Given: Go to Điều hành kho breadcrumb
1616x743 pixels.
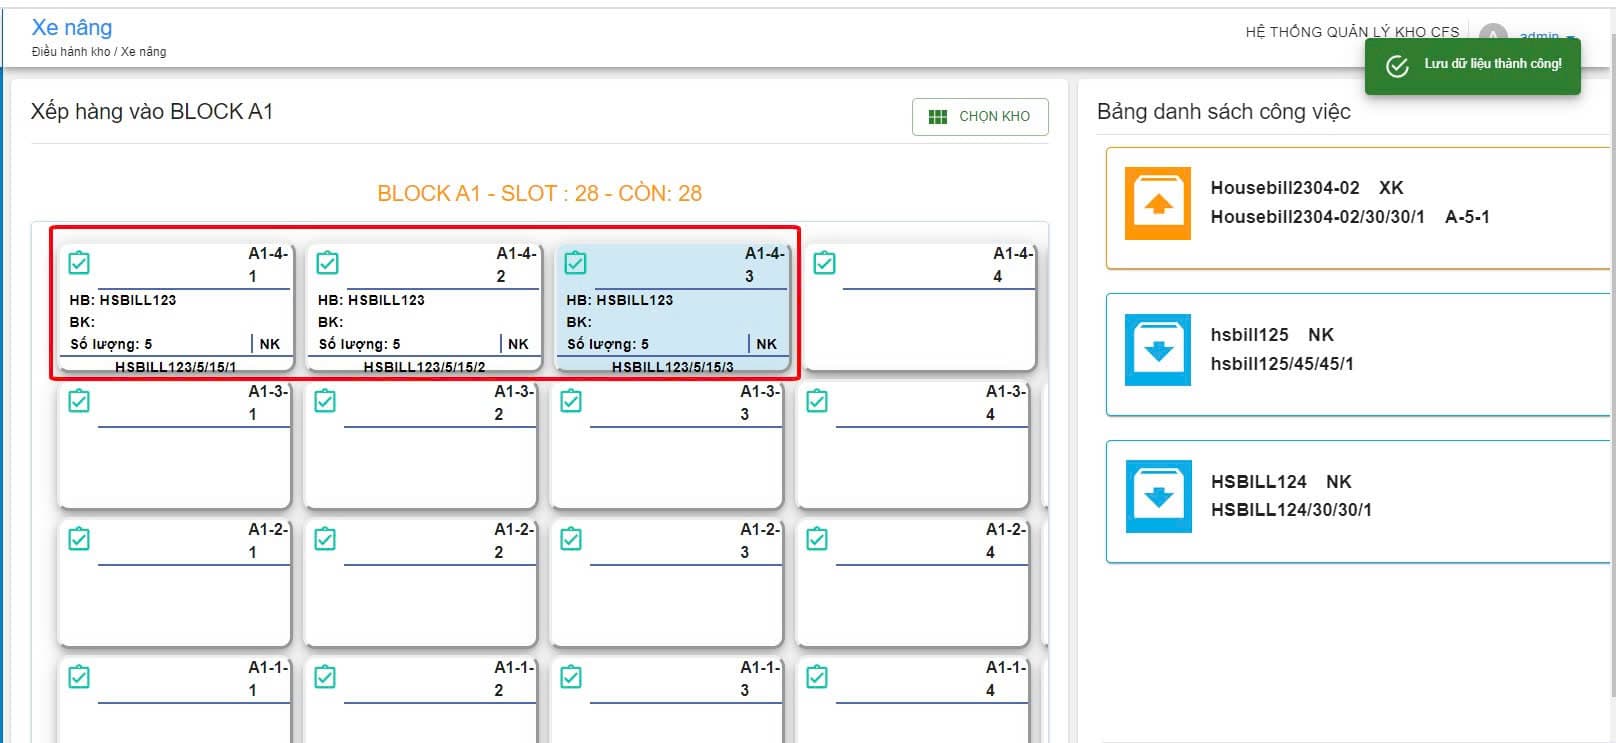Looking at the screenshot, I should tap(71, 52).
